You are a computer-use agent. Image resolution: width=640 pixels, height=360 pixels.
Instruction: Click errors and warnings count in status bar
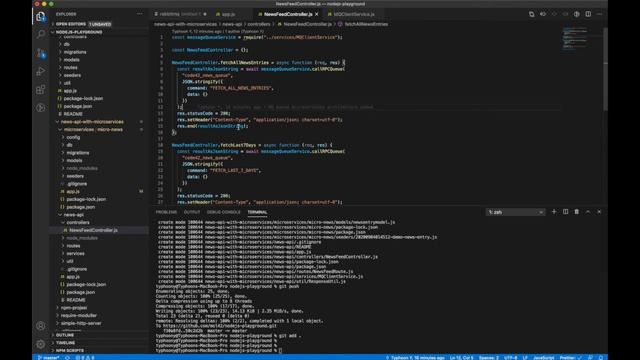pyautogui.click(x=85, y=357)
